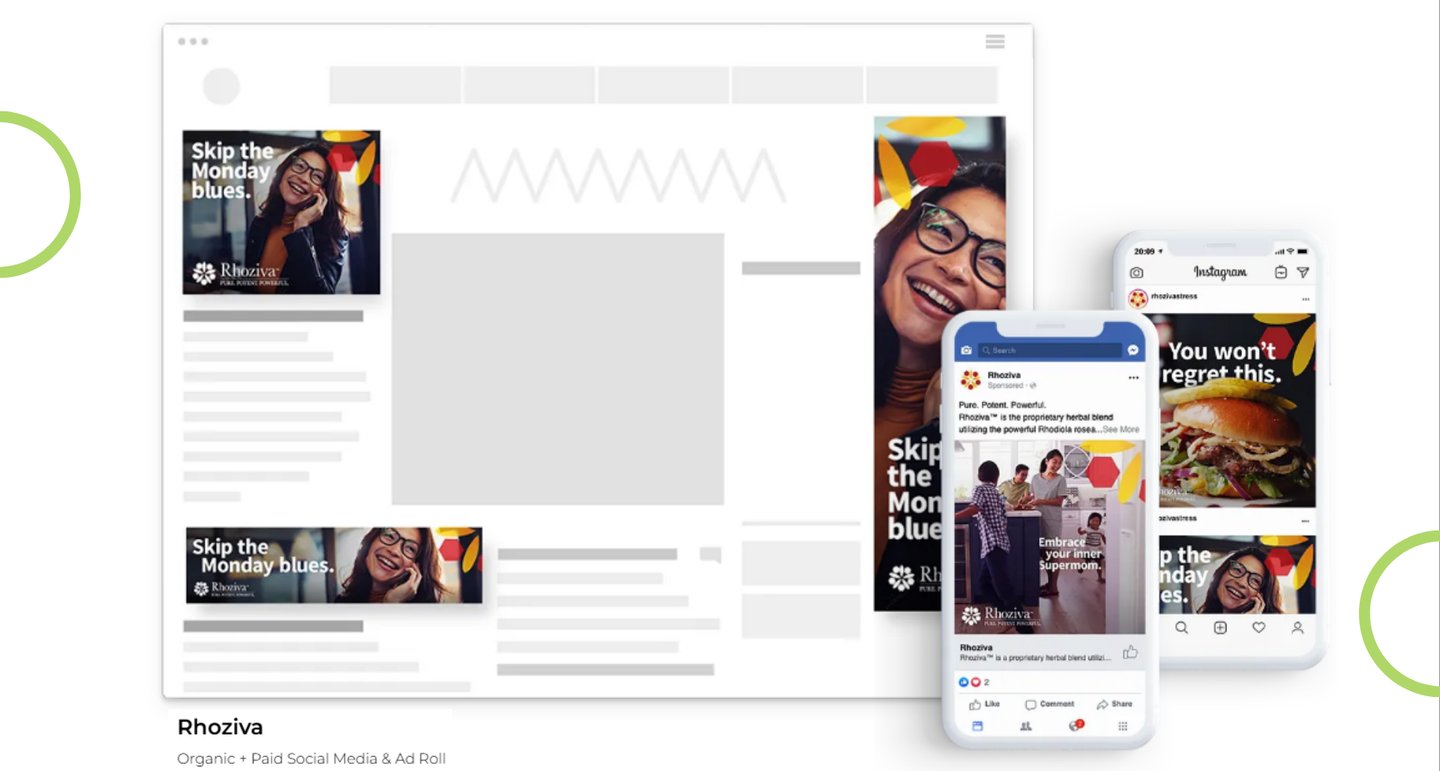
Task: Open Instagram profile tab
Action: pos(1297,628)
